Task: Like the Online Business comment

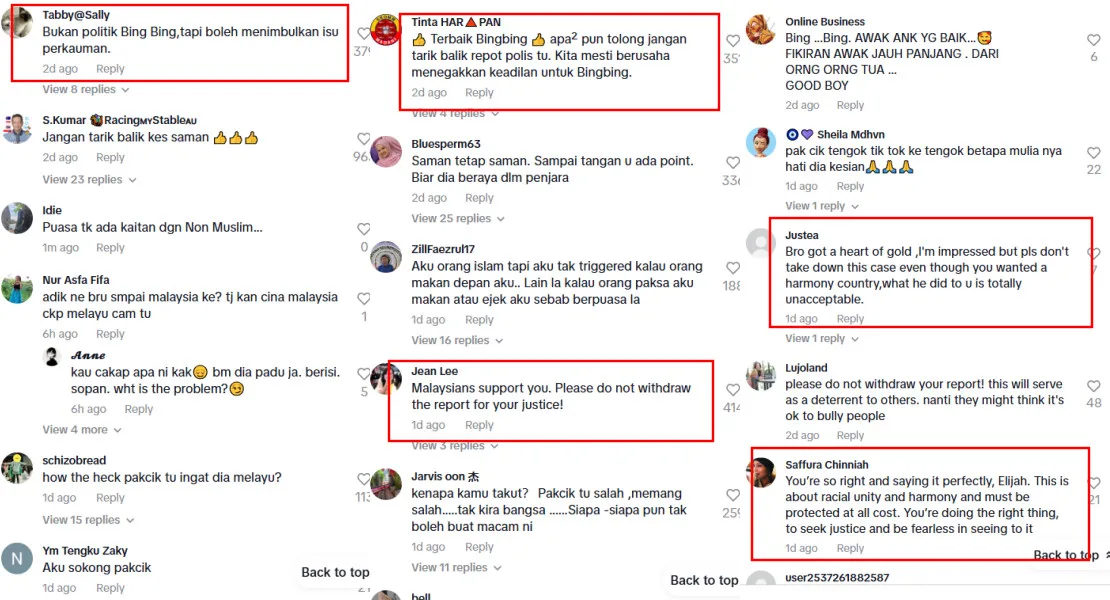Action: [1094, 40]
